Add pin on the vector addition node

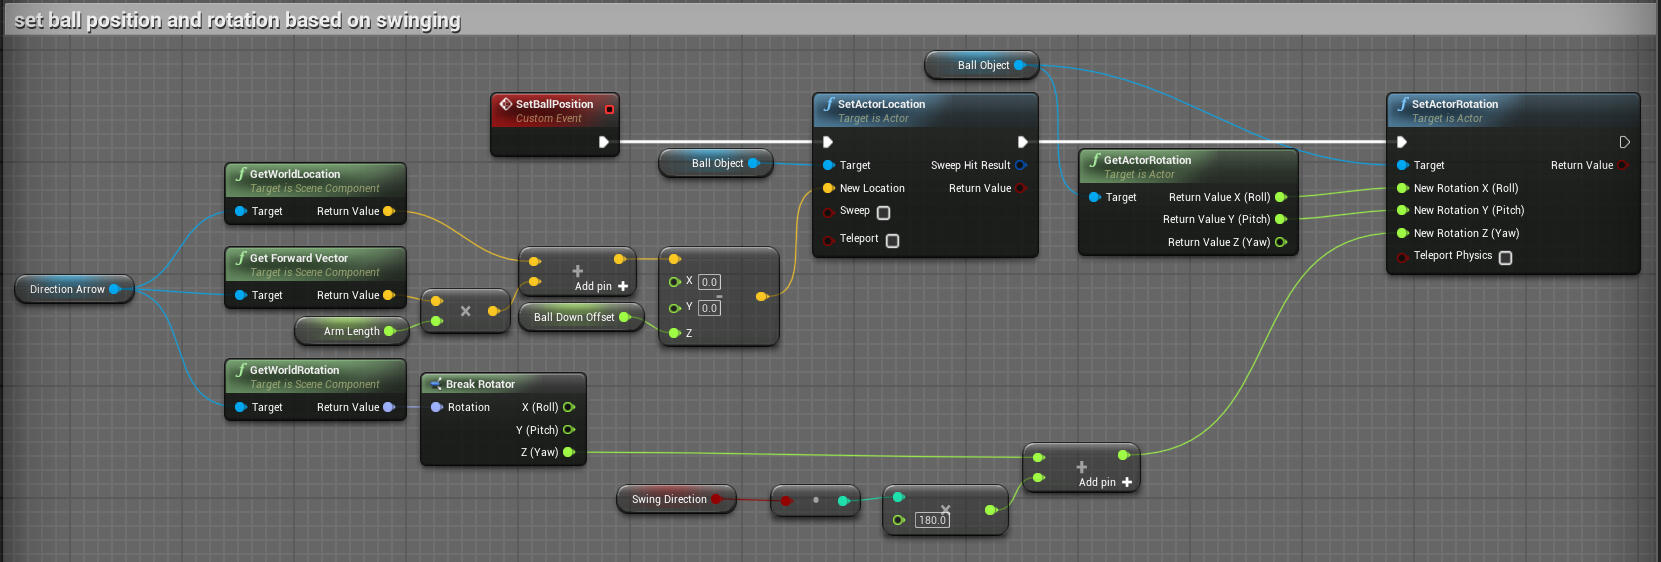(623, 287)
